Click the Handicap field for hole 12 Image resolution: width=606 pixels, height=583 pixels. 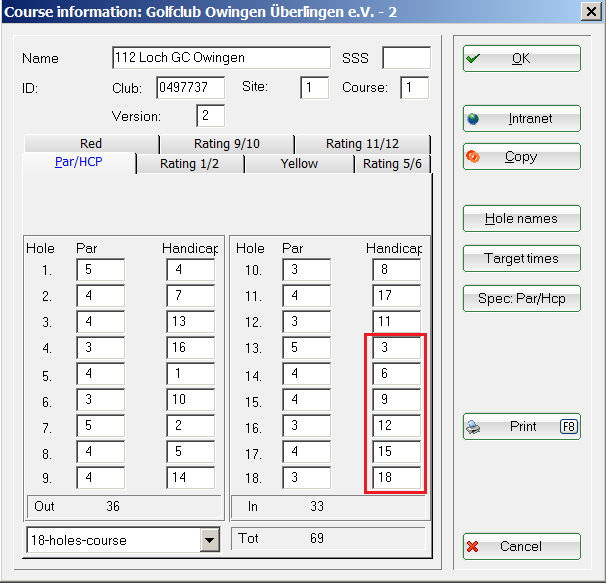(397, 322)
